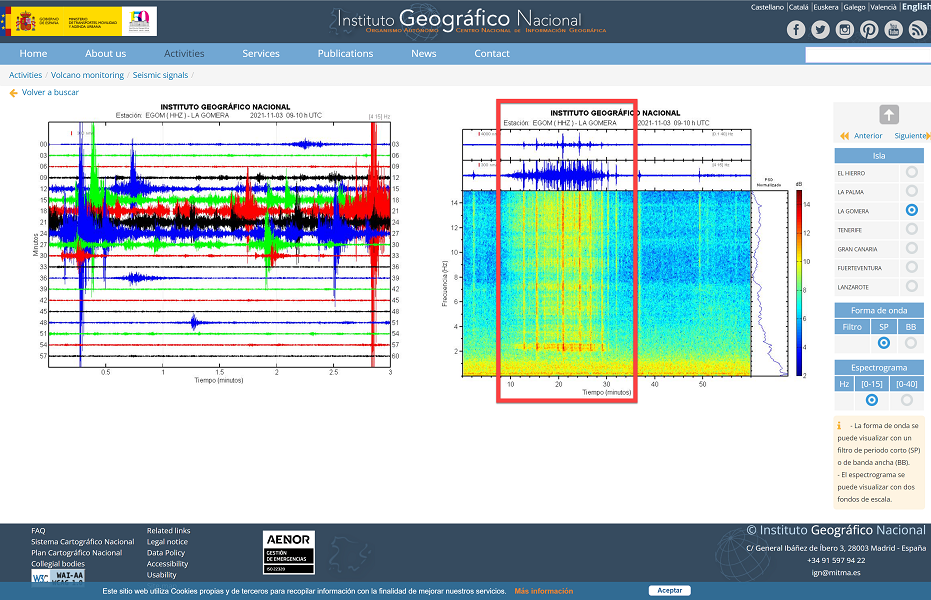The height and width of the screenshot is (600, 931).
Task: Select the Fuerteventura island radio button
Action: click(x=911, y=267)
